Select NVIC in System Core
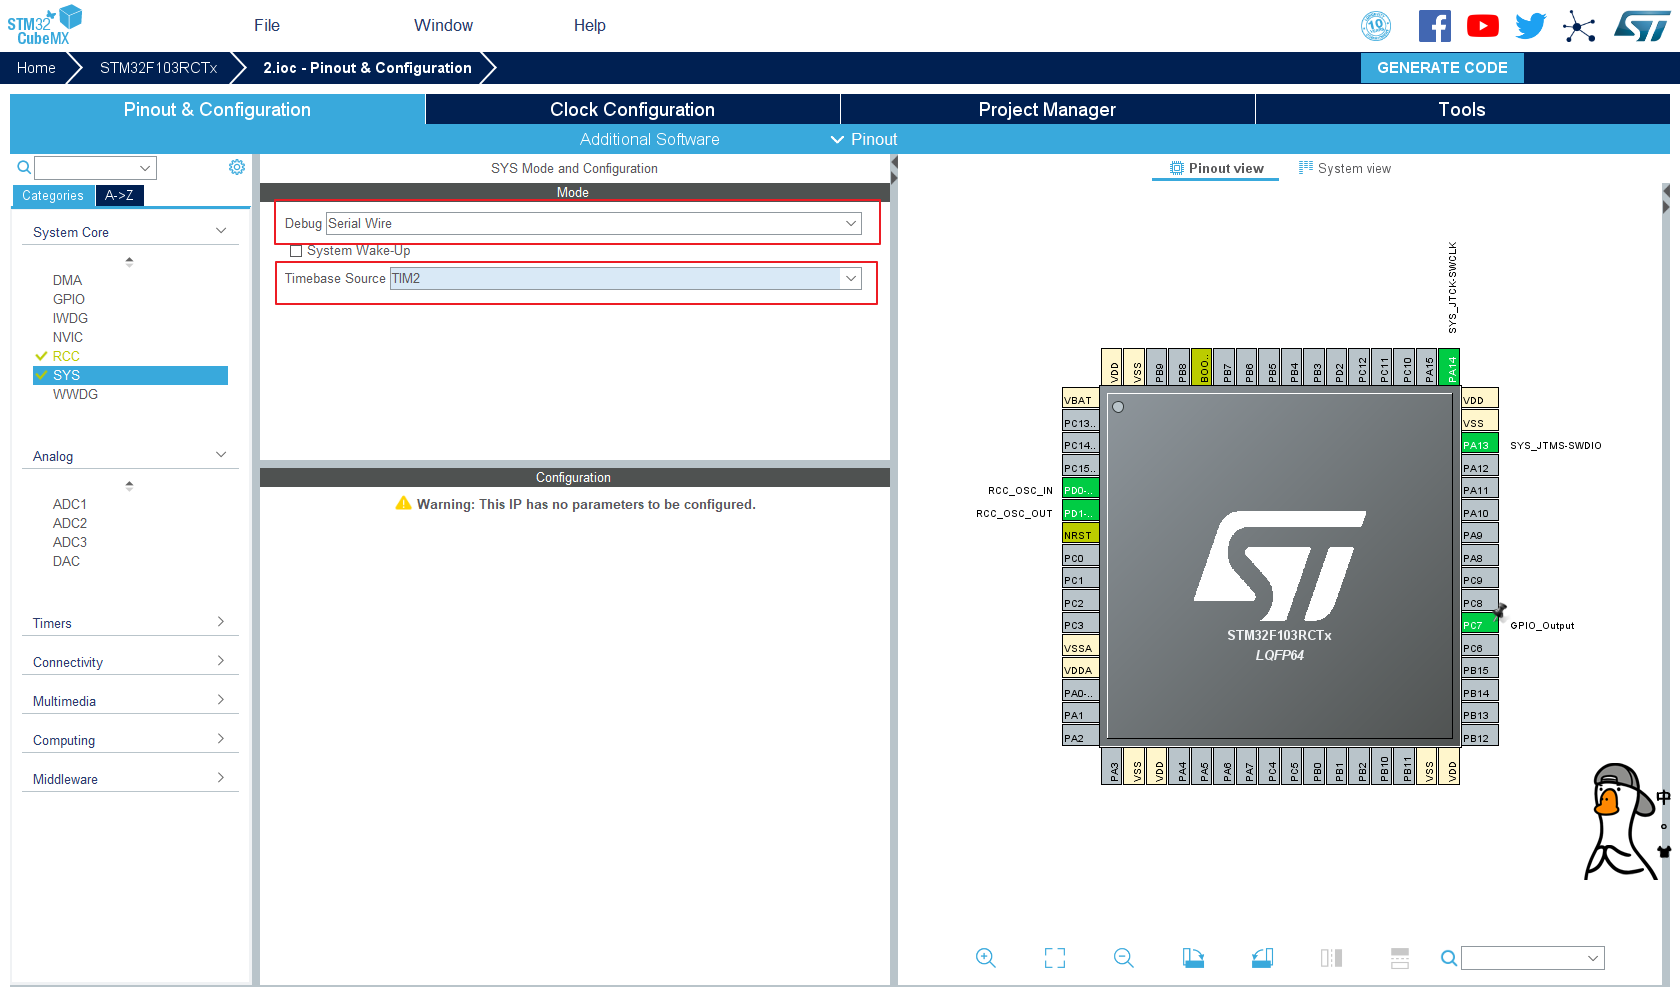Viewport: 1680px width, 997px height. [68, 337]
